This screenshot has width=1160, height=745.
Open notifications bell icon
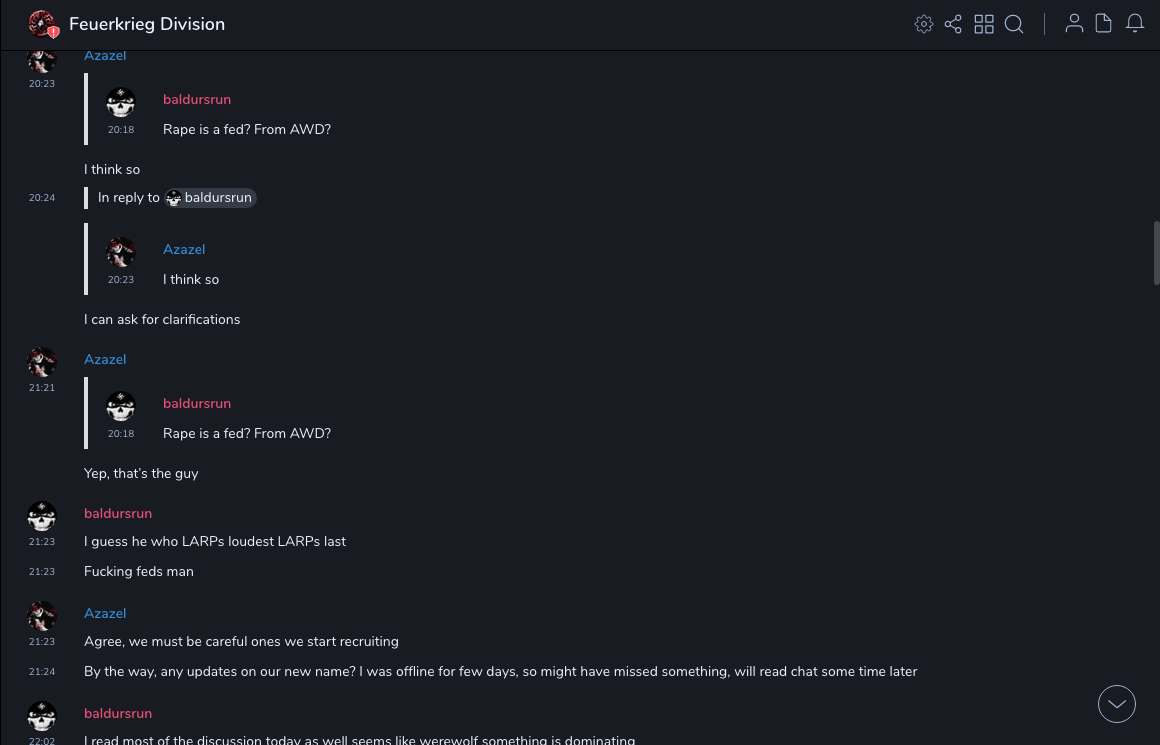pos(1135,24)
